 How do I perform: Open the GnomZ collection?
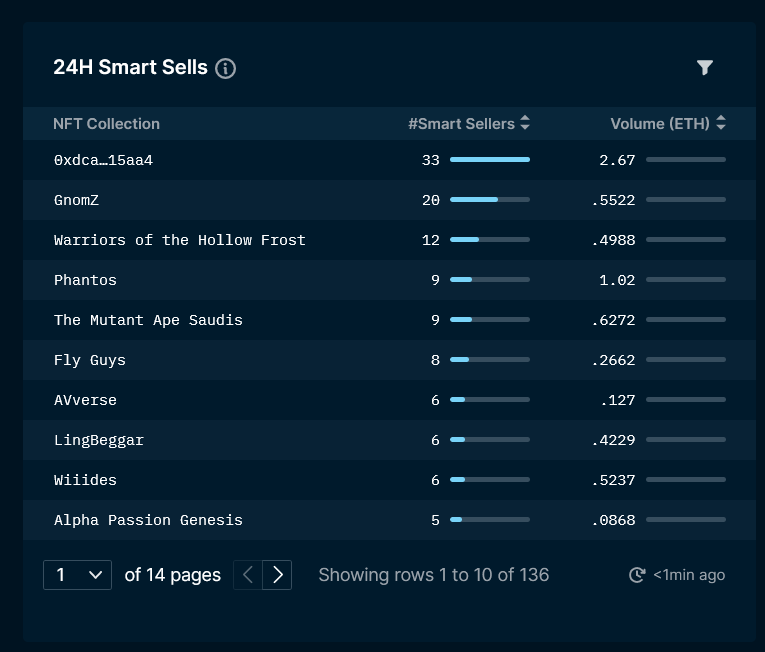(x=76, y=200)
